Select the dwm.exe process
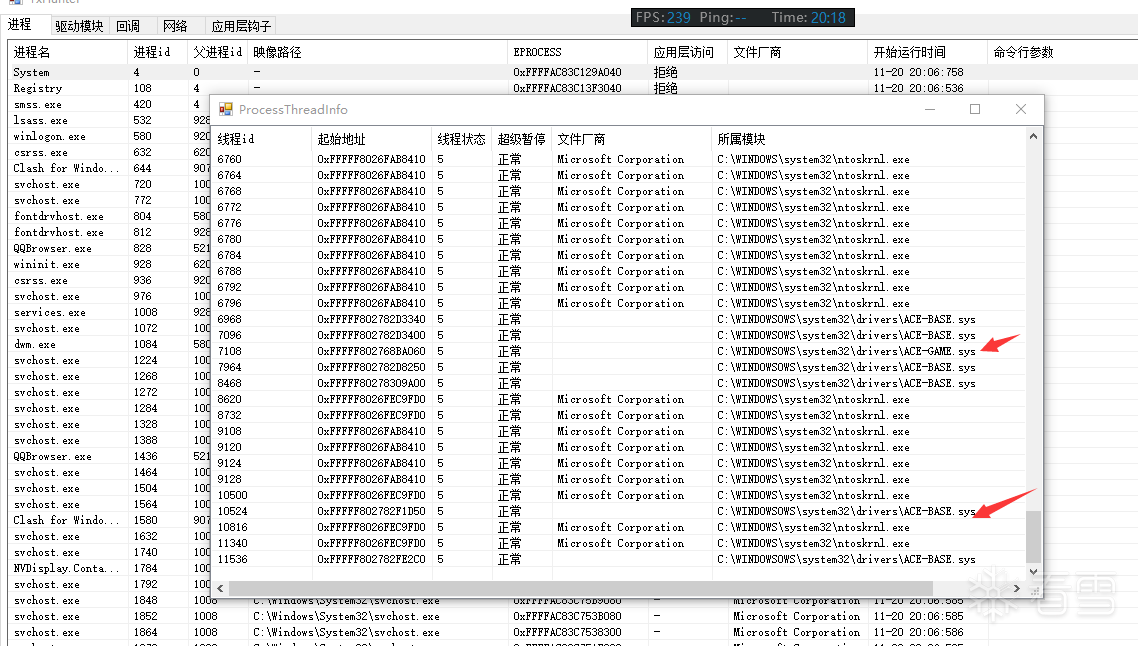 pyautogui.click(x=109, y=344)
